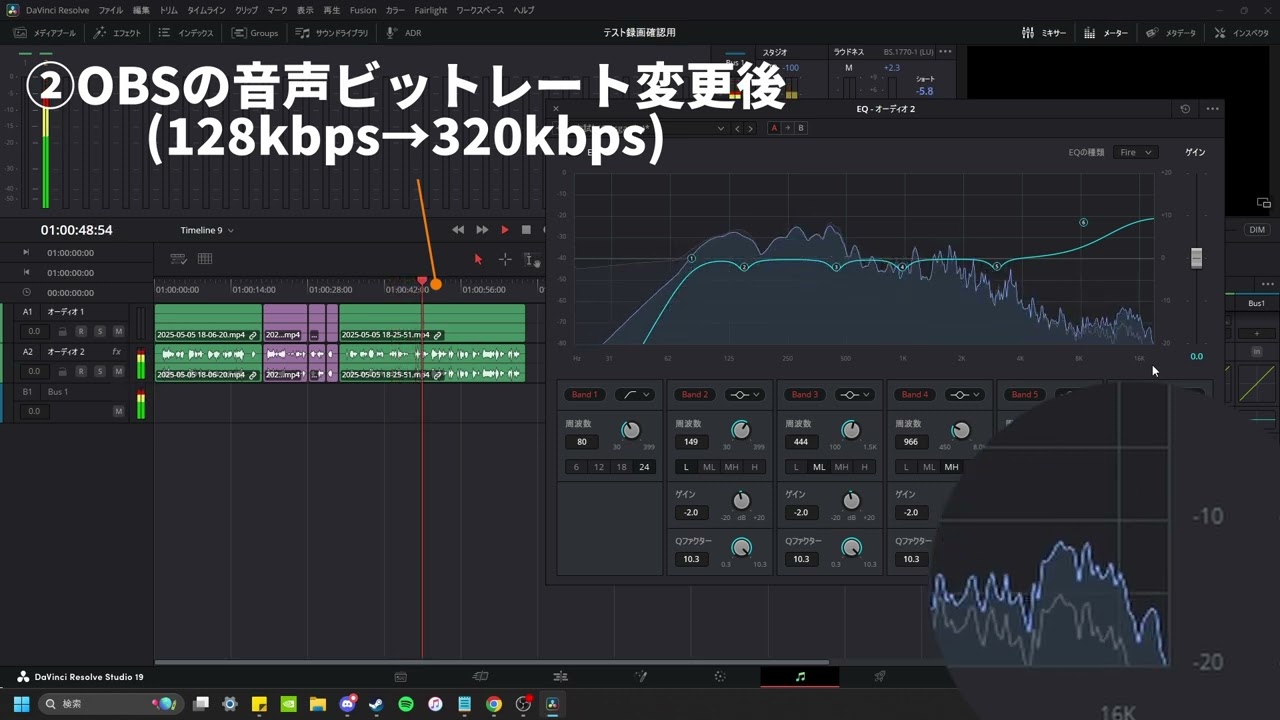Select H range for Band 3
The height and width of the screenshot is (720, 1280).
(x=864, y=467)
